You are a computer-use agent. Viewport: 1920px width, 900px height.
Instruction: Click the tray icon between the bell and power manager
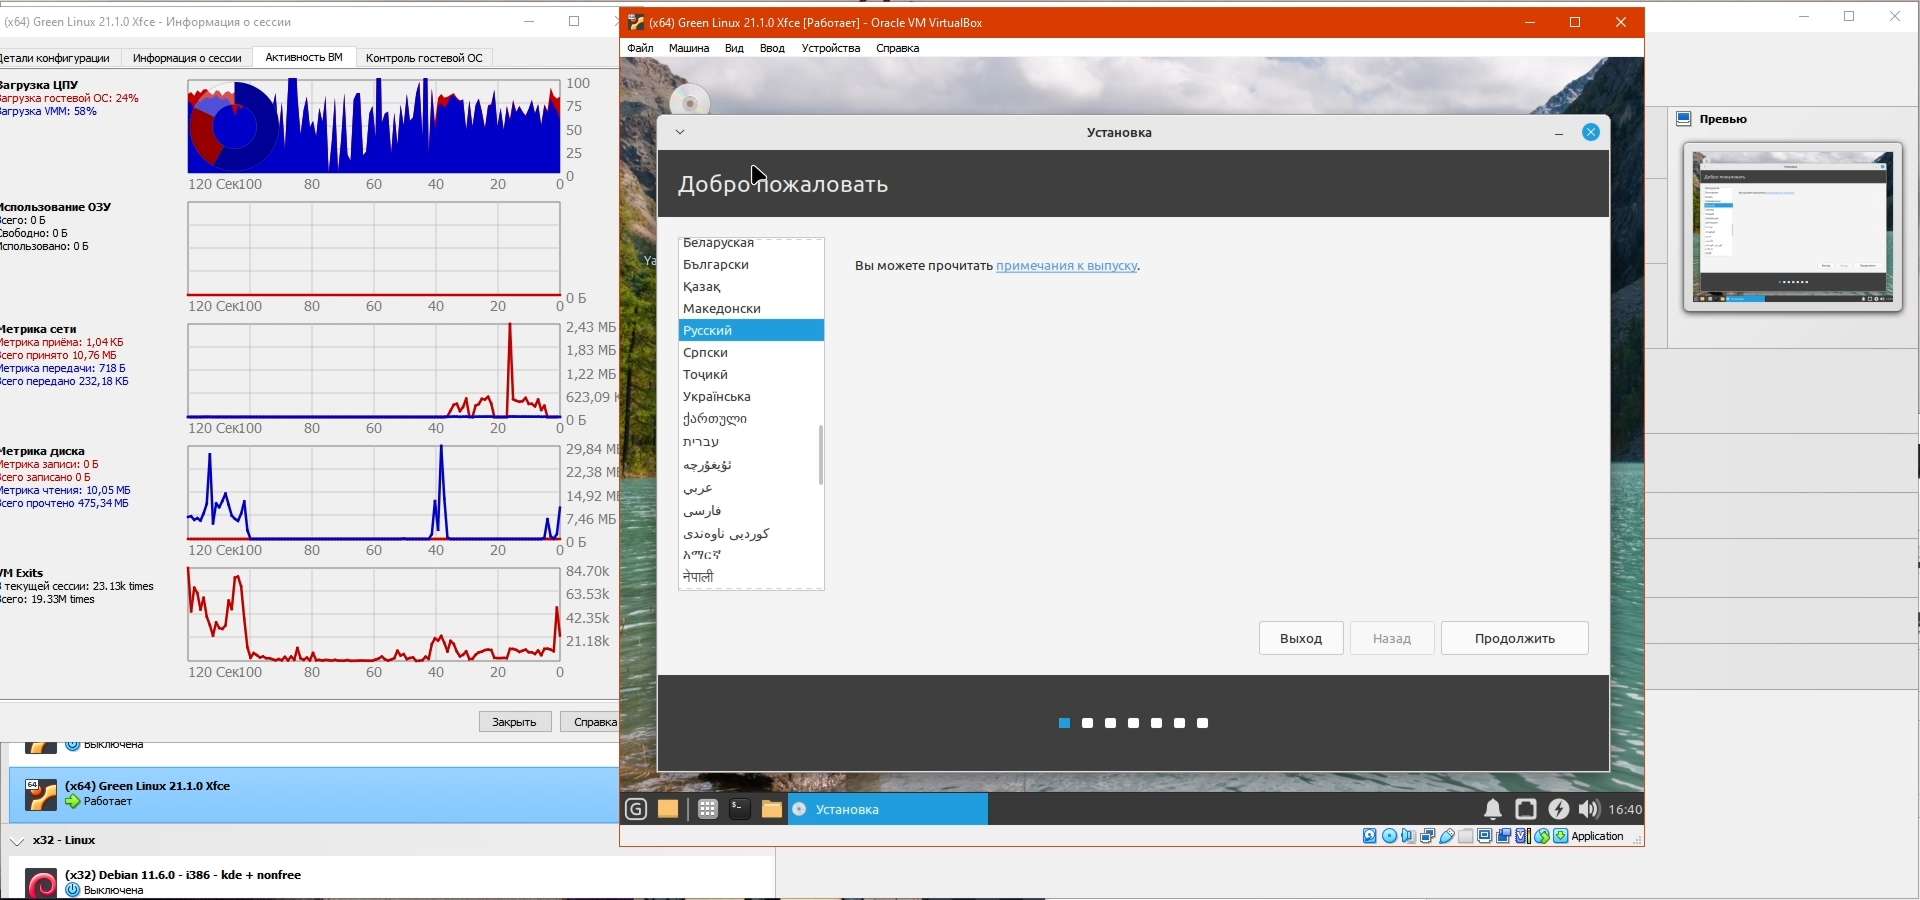[x=1526, y=809]
